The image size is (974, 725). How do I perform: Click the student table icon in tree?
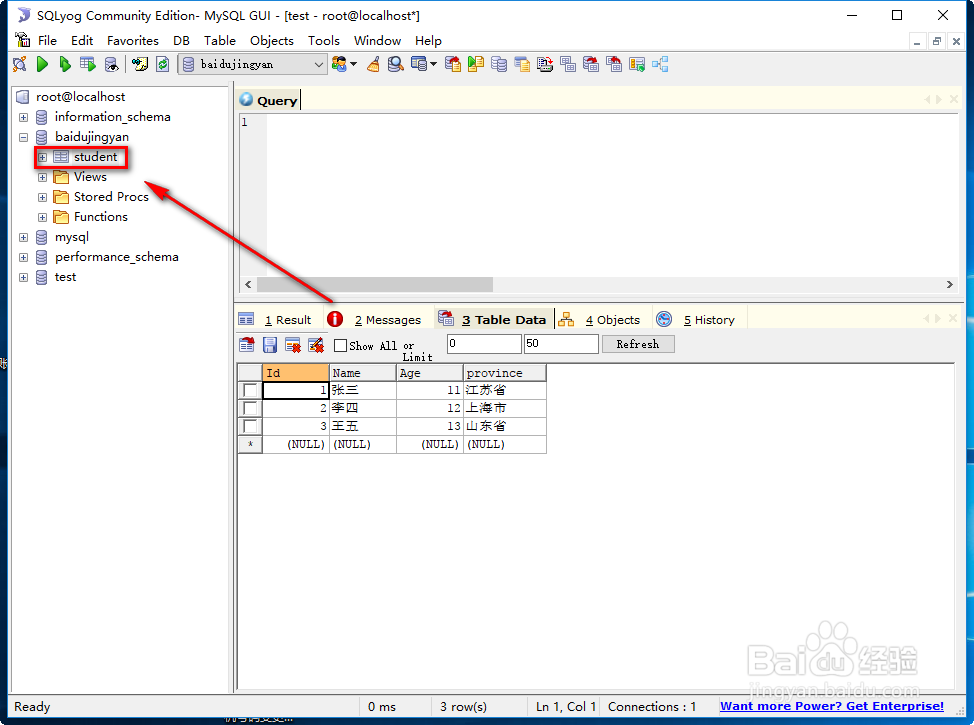[x=61, y=157]
